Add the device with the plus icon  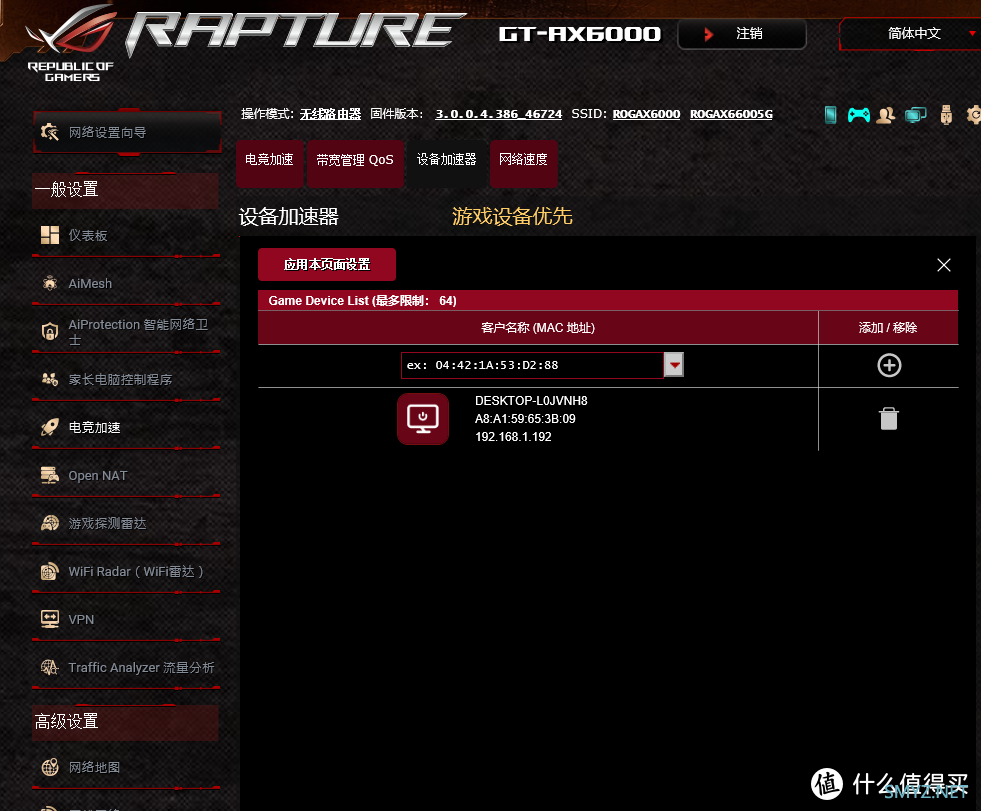point(889,365)
